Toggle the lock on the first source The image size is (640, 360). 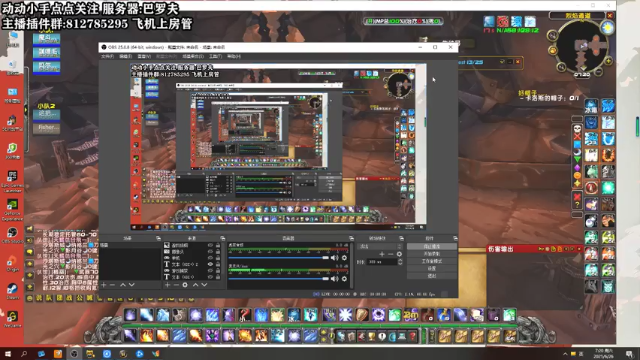click(x=218, y=245)
